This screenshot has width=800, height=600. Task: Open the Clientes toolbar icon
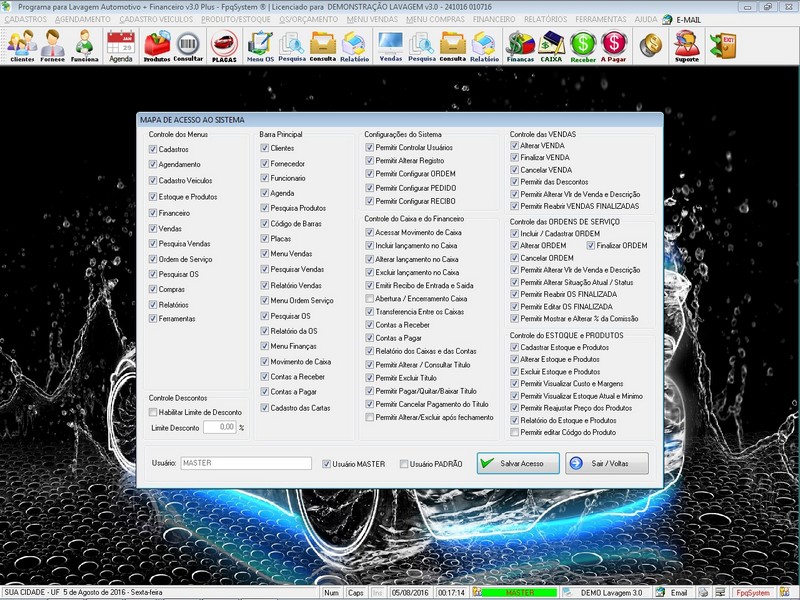coord(22,45)
